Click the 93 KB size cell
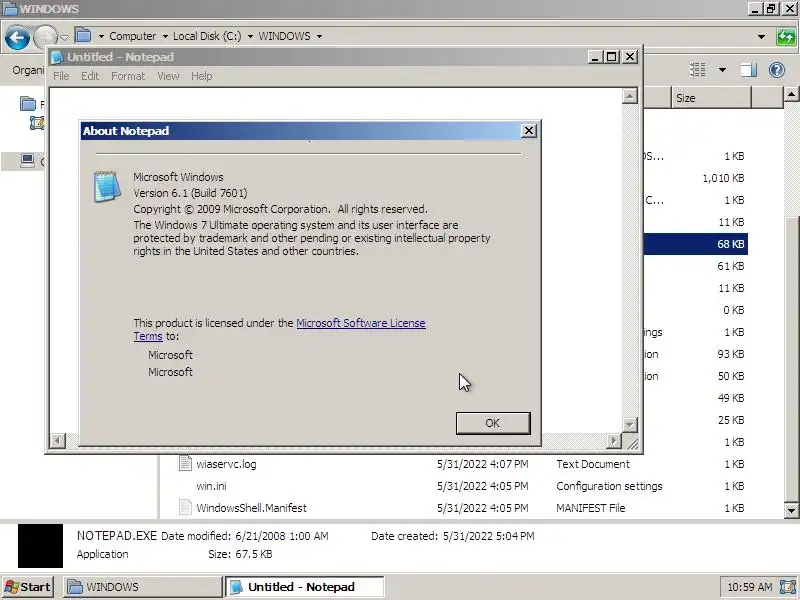 click(x=731, y=354)
